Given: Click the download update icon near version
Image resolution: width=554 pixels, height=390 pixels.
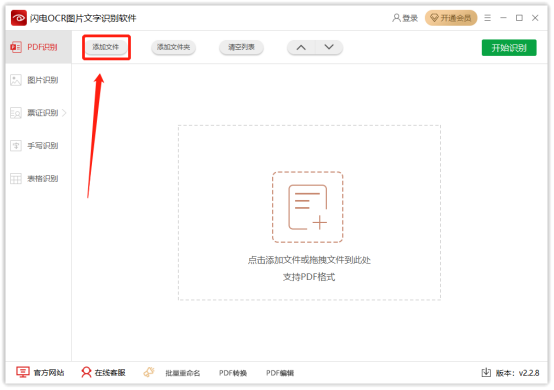Looking at the screenshot, I should click(486, 372).
